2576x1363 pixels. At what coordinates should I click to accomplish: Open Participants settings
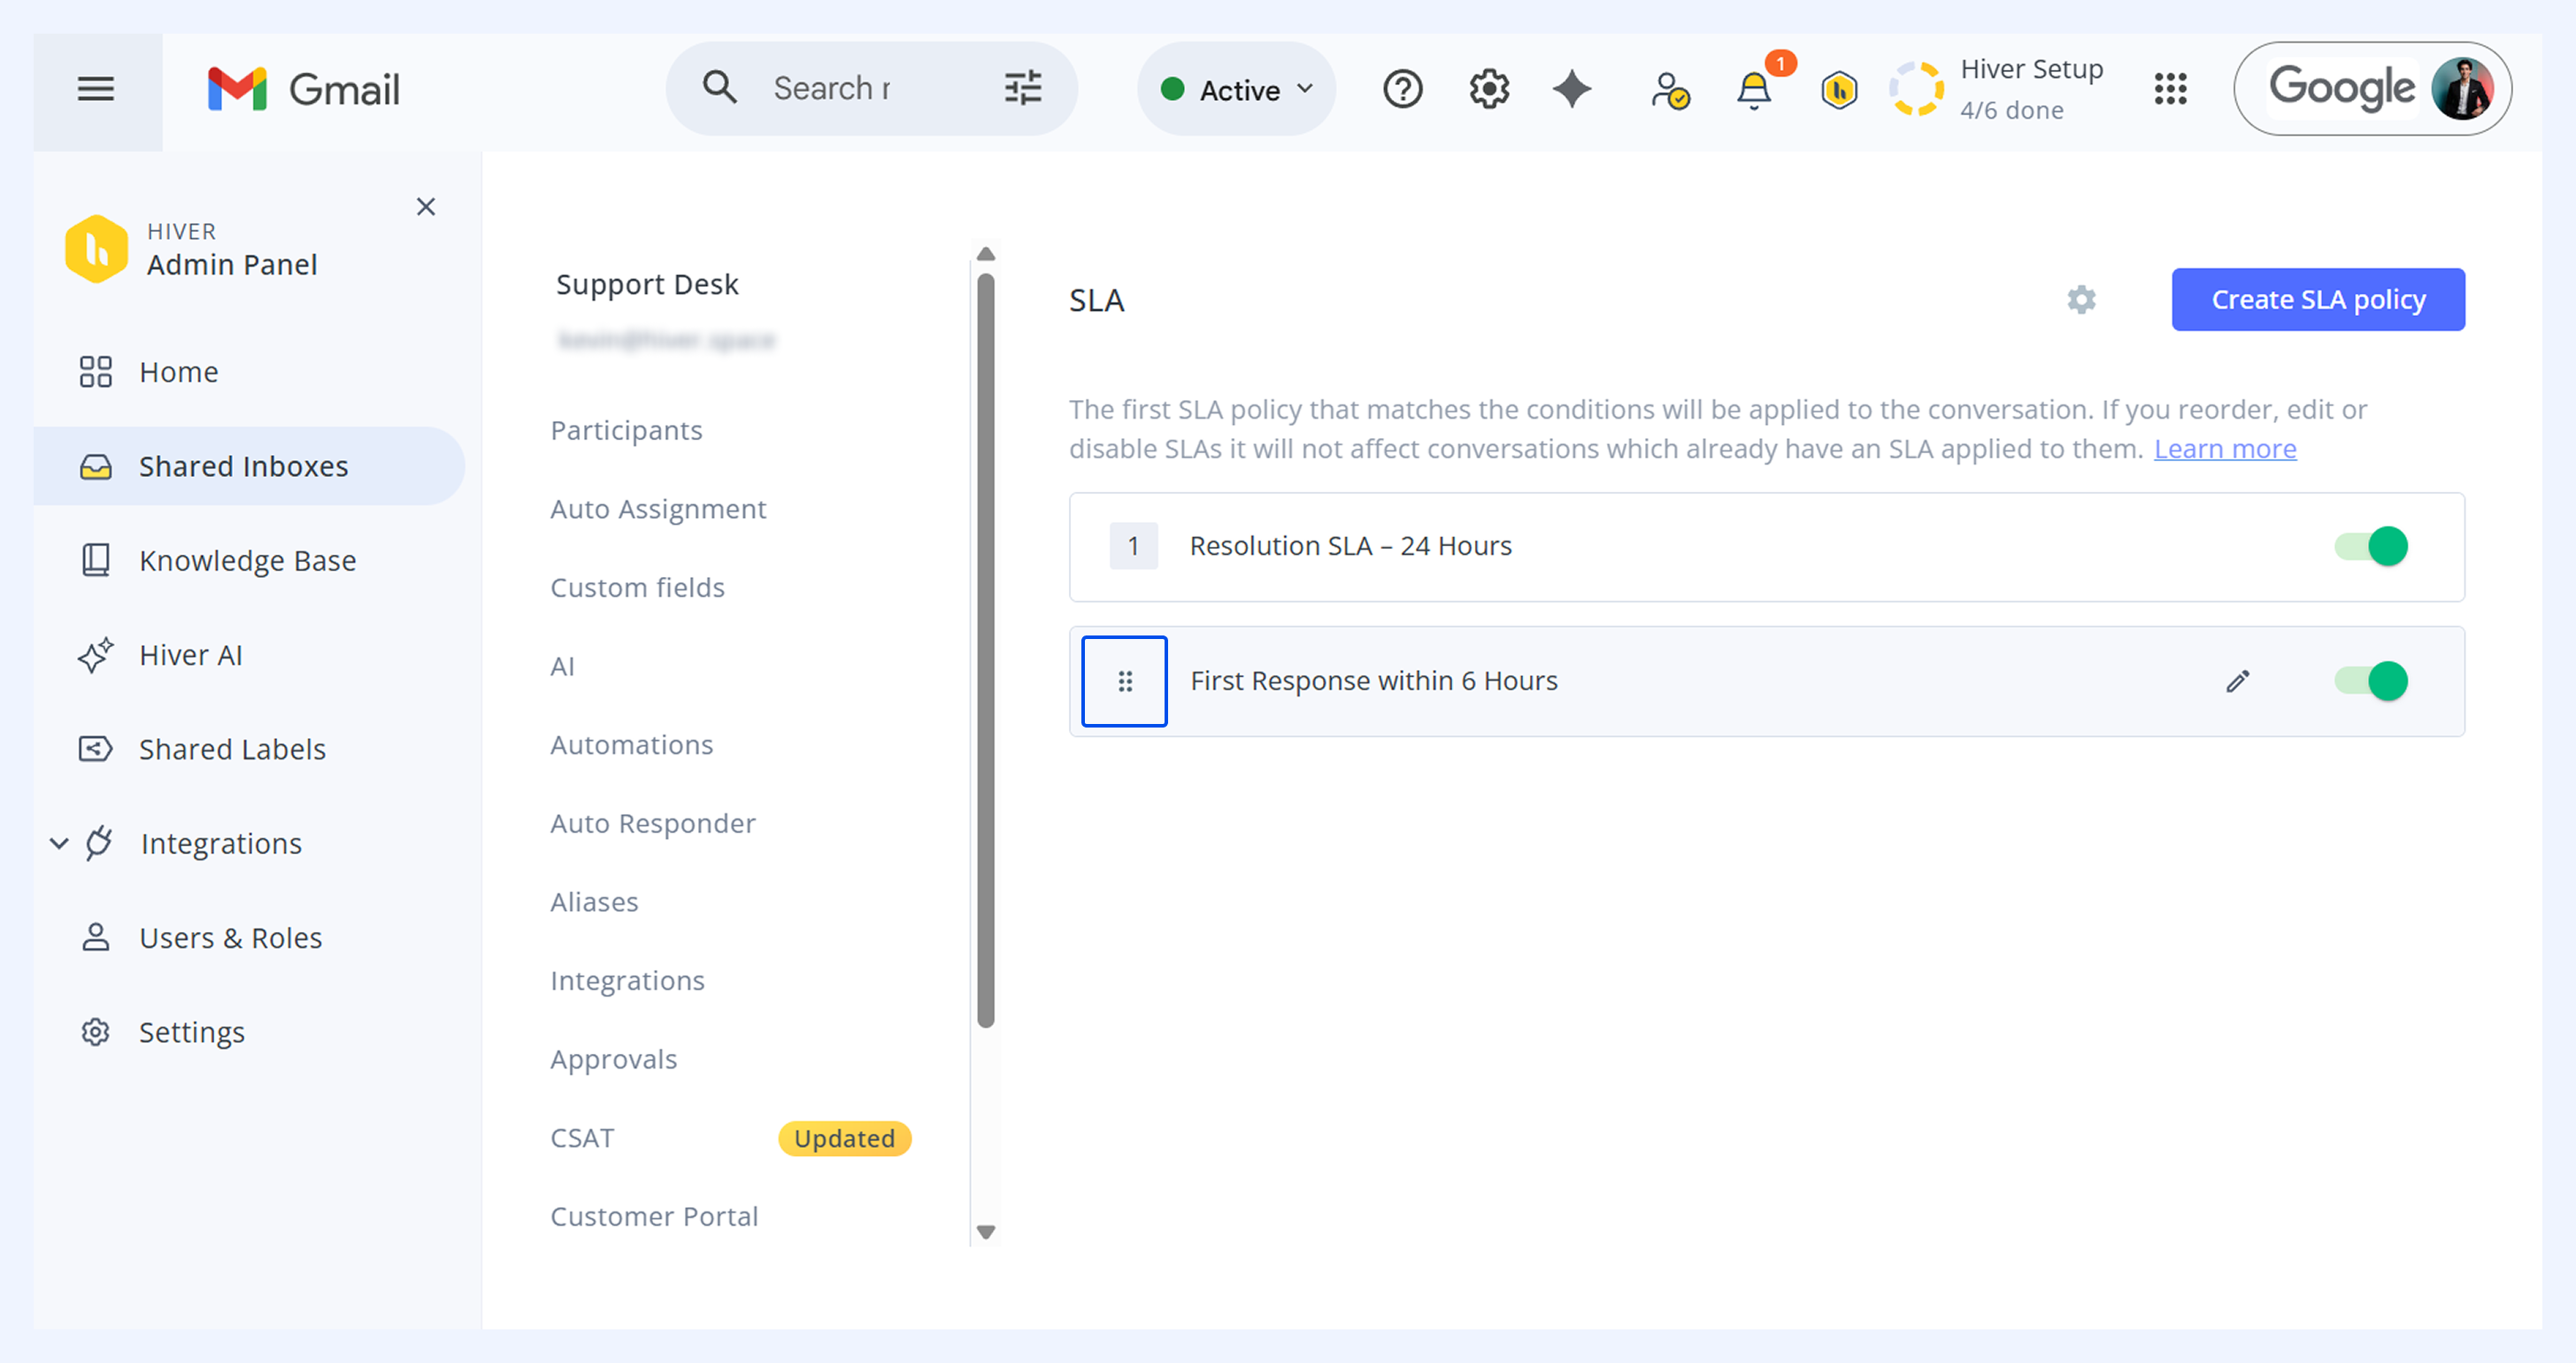click(x=626, y=430)
